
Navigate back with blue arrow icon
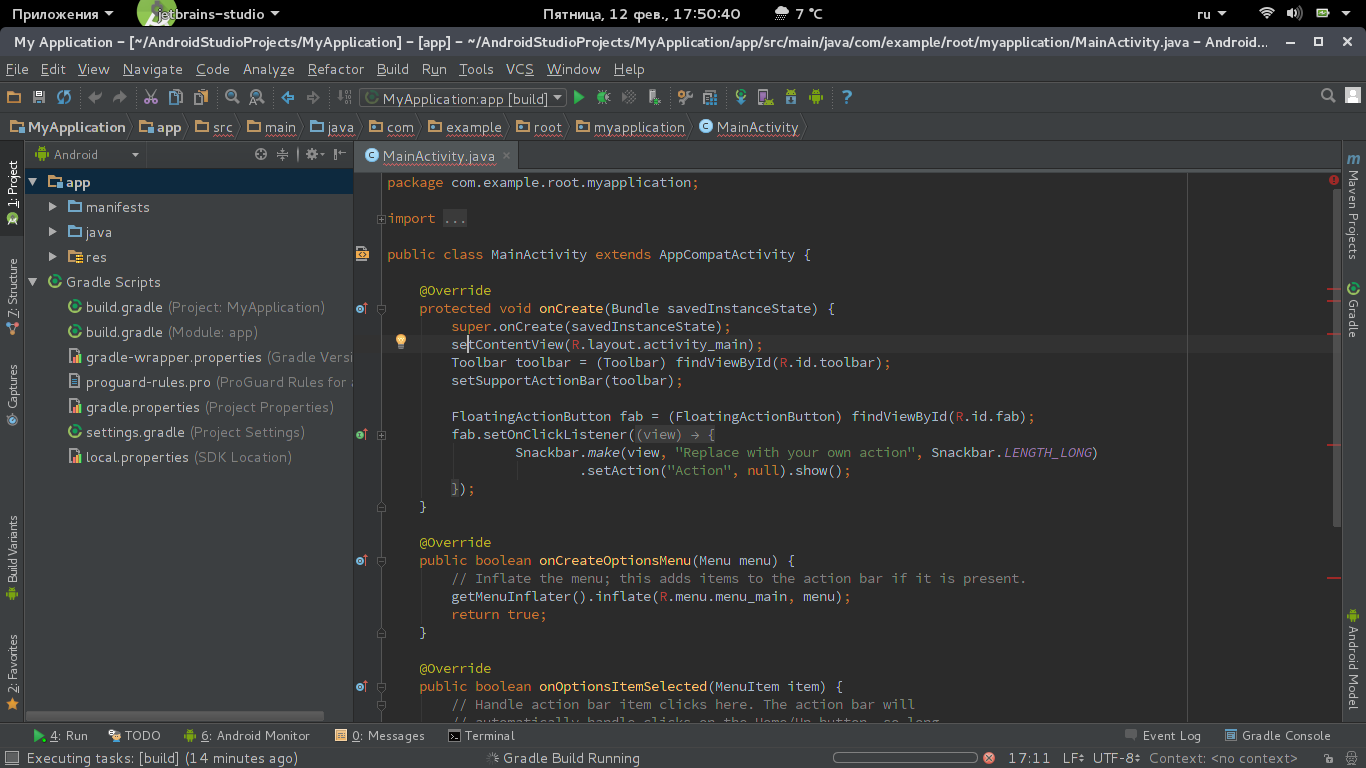[x=288, y=97]
